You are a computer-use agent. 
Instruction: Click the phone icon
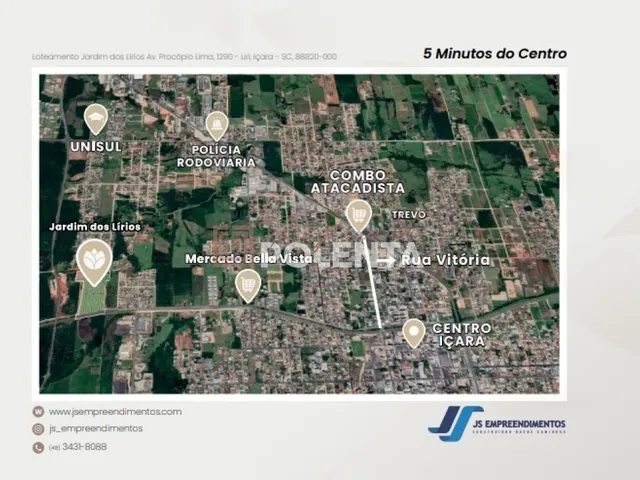[38, 447]
